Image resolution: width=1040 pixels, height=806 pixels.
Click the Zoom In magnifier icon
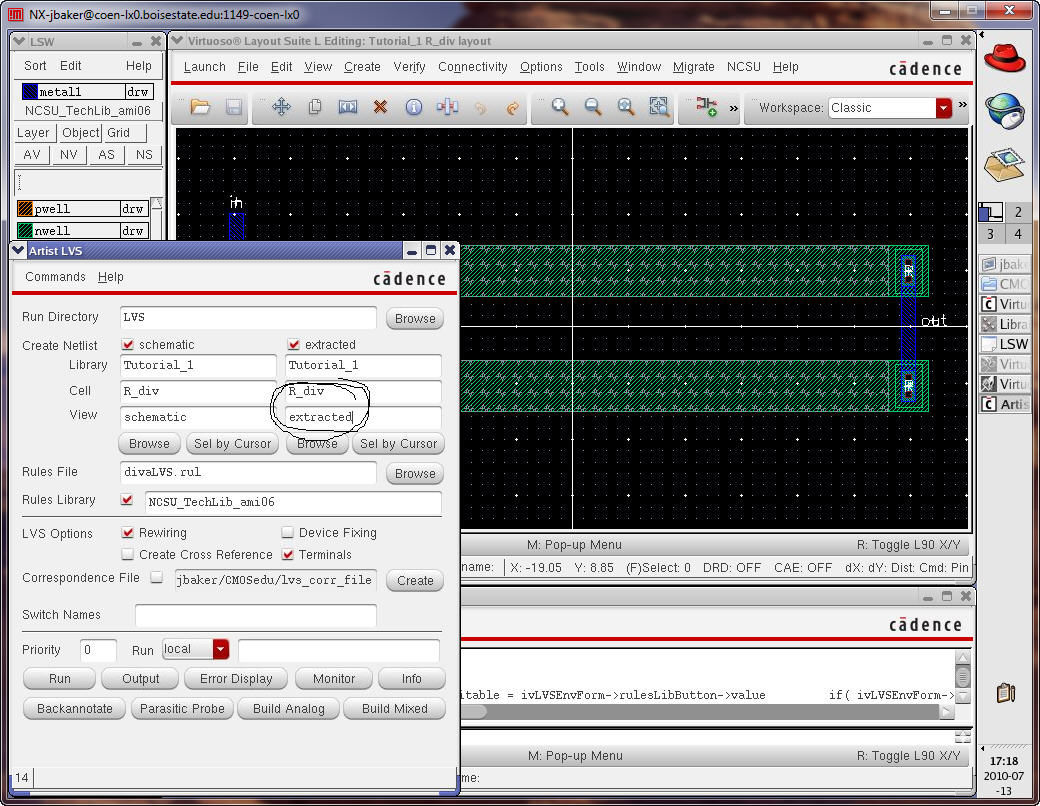tap(560, 107)
